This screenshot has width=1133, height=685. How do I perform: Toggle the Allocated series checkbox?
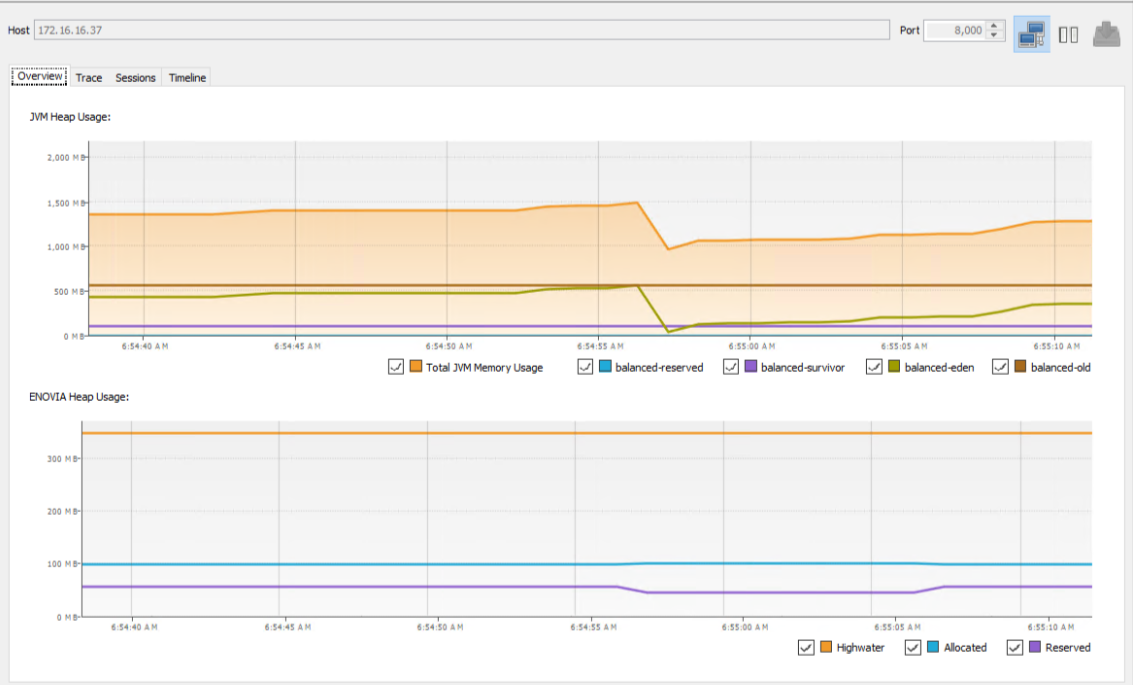coord(913,647)
